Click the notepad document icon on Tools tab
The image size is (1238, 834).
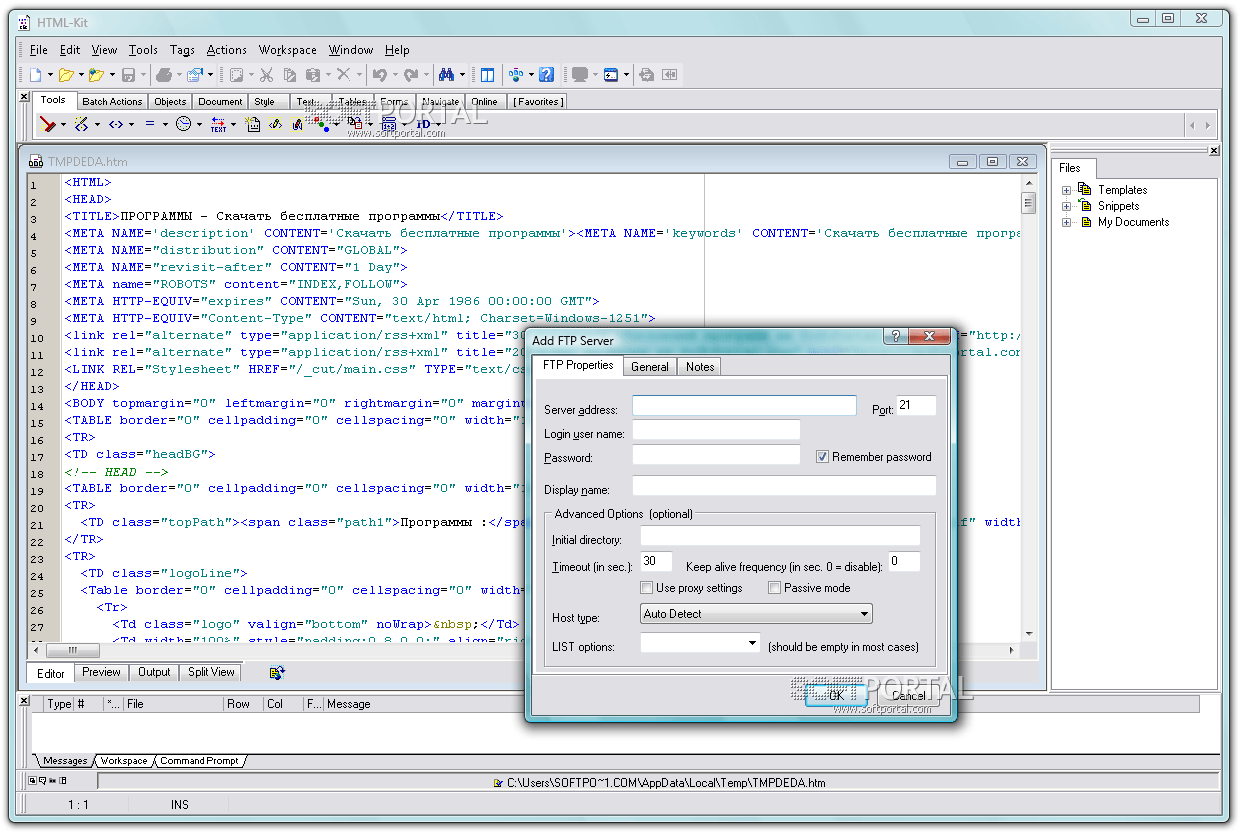click(253, 124)
